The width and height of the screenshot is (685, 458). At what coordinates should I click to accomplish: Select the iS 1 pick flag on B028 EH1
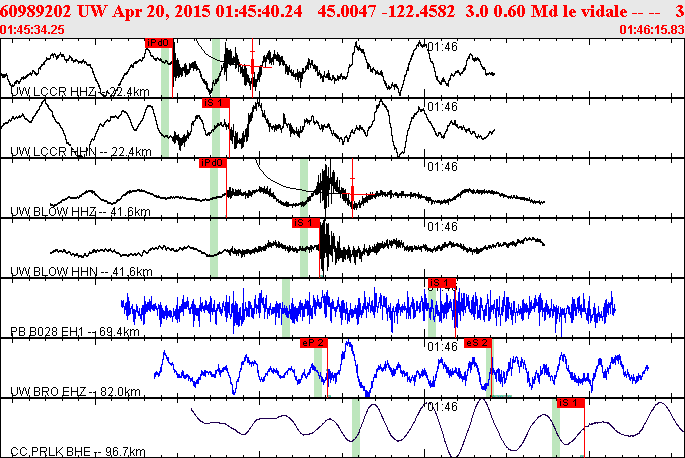(442, 283)
